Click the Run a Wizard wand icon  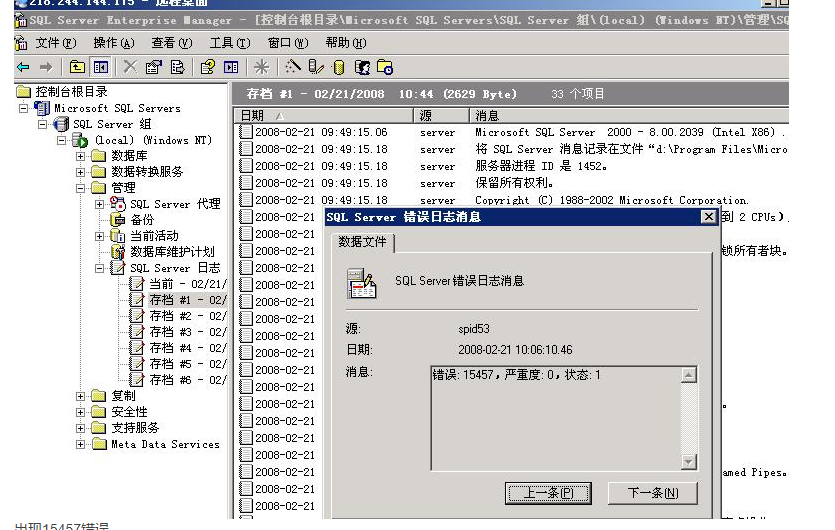(x=292, y=67)
